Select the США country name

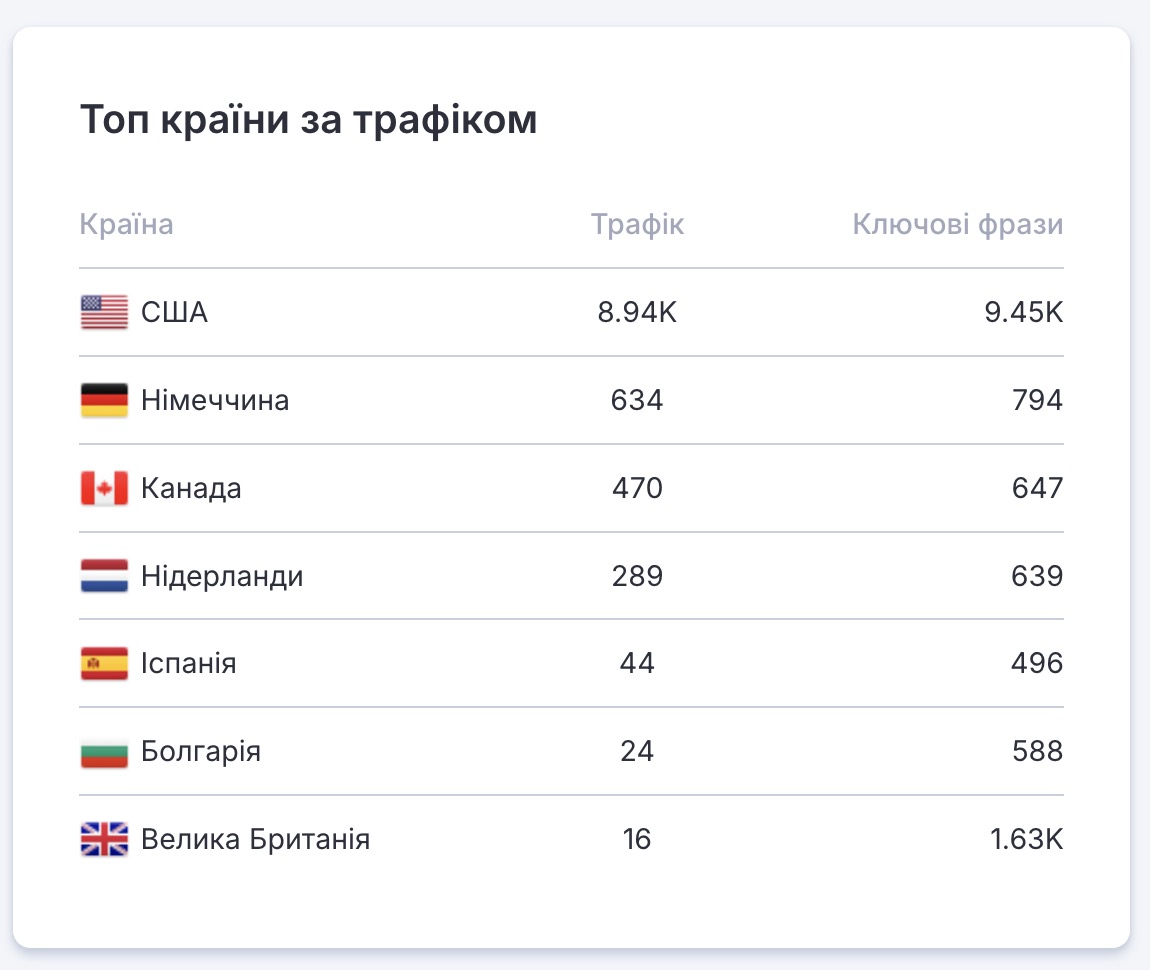175,313
